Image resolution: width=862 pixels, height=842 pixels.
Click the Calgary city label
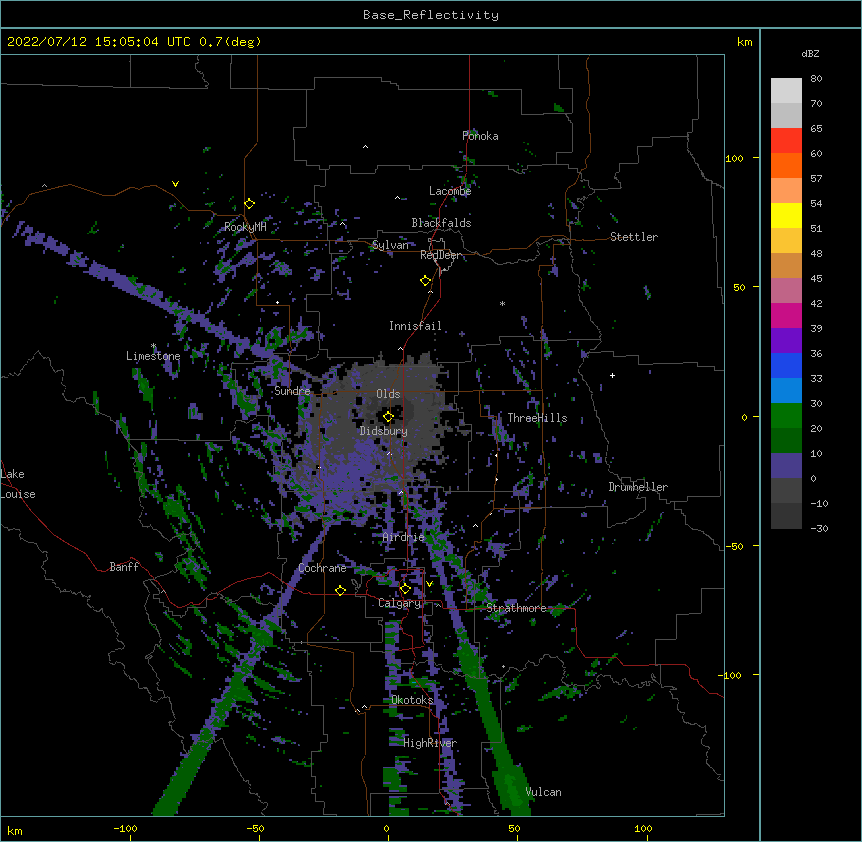pyautogui.click(x=400, y=603)
